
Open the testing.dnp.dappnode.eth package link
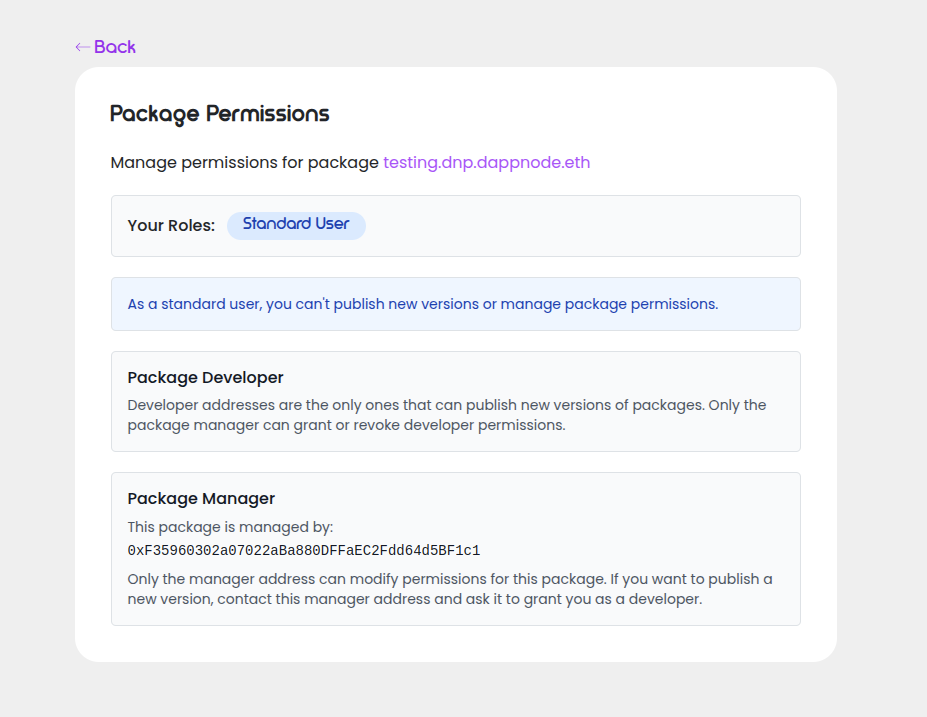(x=486, y=162)
